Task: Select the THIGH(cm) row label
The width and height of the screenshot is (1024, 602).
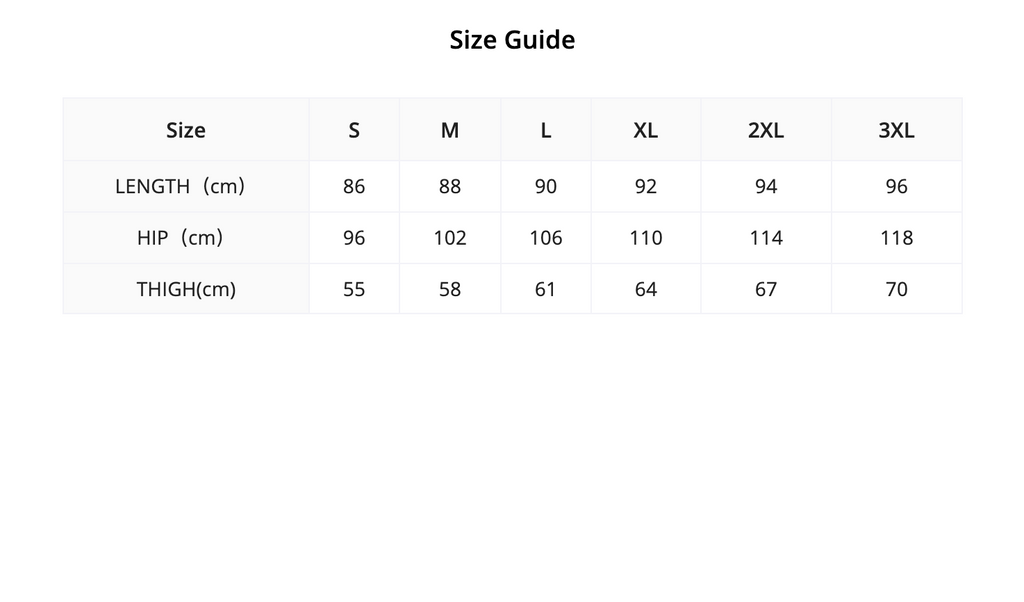Action: (186, 289)
